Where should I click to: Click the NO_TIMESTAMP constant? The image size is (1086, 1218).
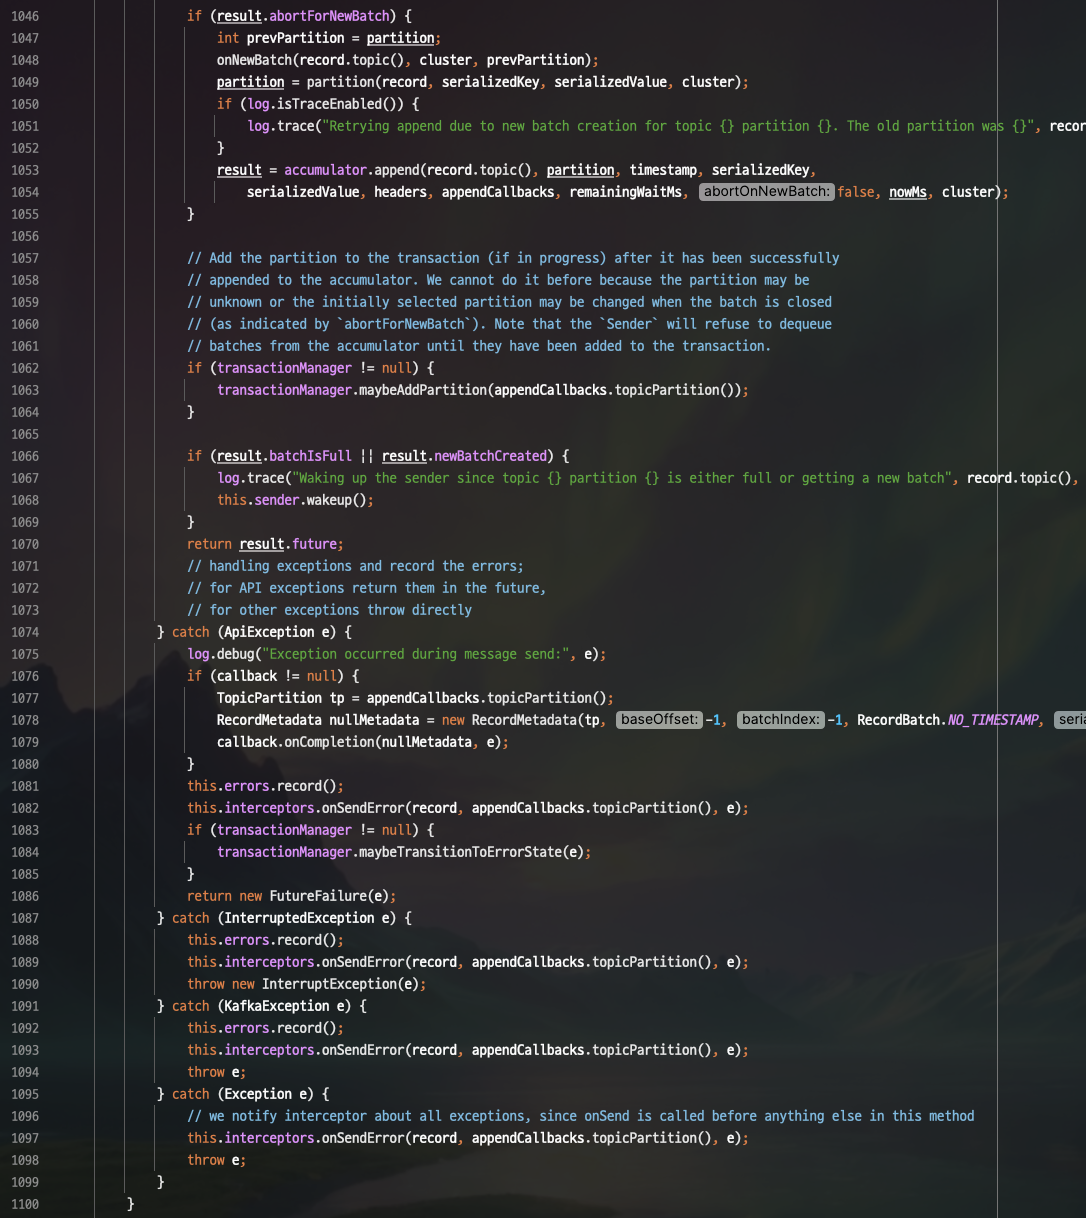point(993,720)
